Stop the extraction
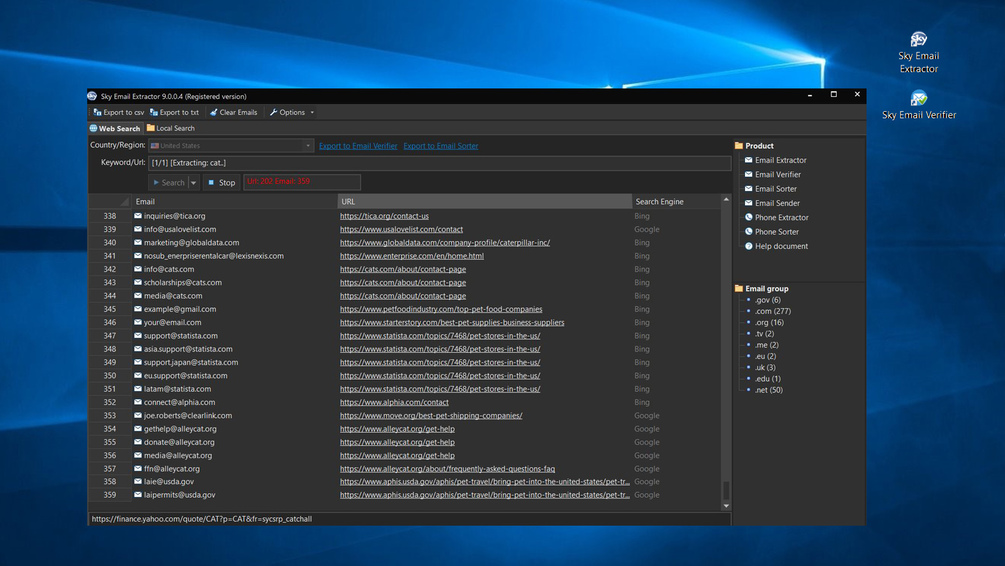The height and width of the screenshot is (566, 1005). [221, 183]
